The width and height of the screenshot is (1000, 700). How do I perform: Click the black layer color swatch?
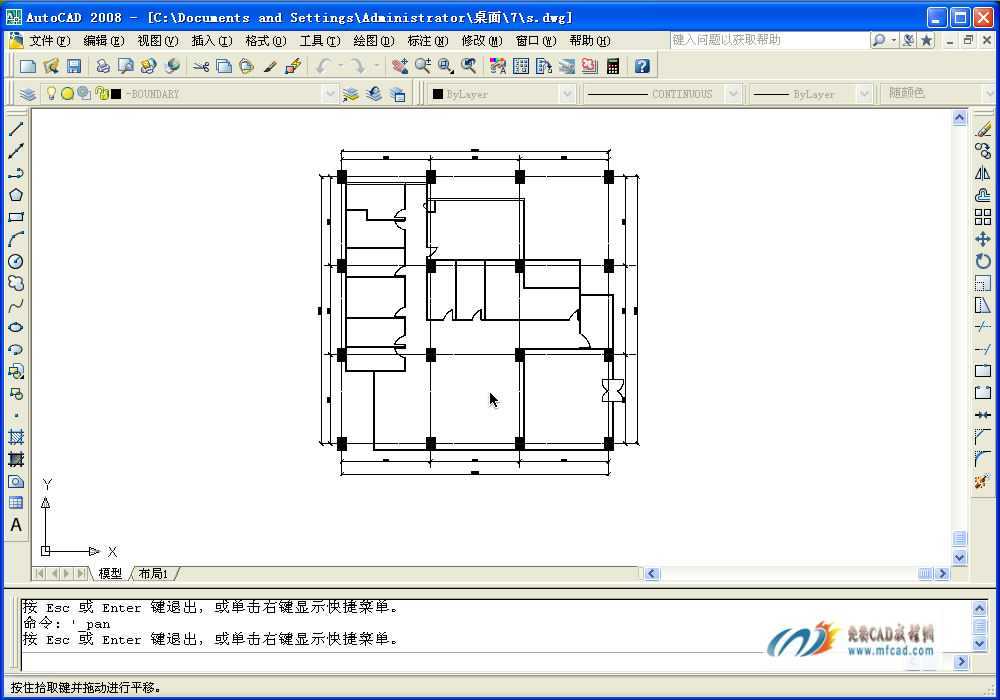pyautogui.click(x=116, y=94)
